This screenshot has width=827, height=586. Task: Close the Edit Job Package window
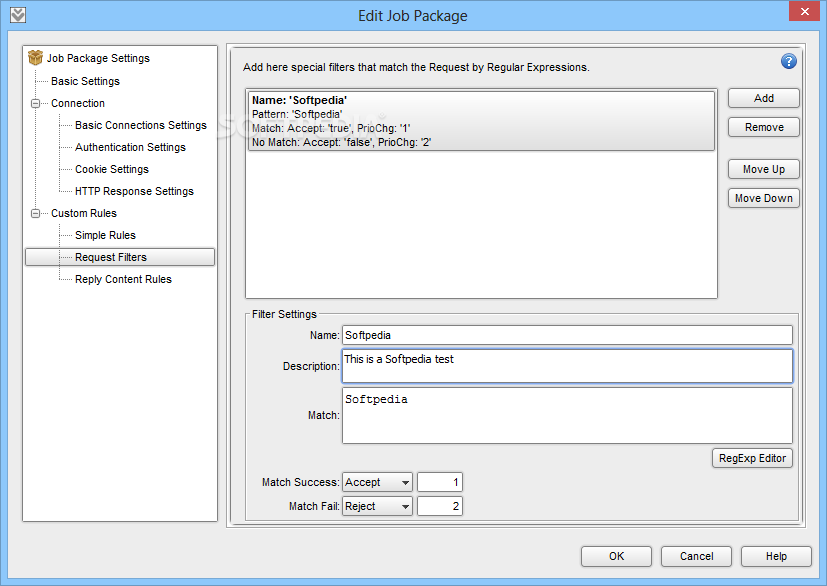(x=804, y=11)
